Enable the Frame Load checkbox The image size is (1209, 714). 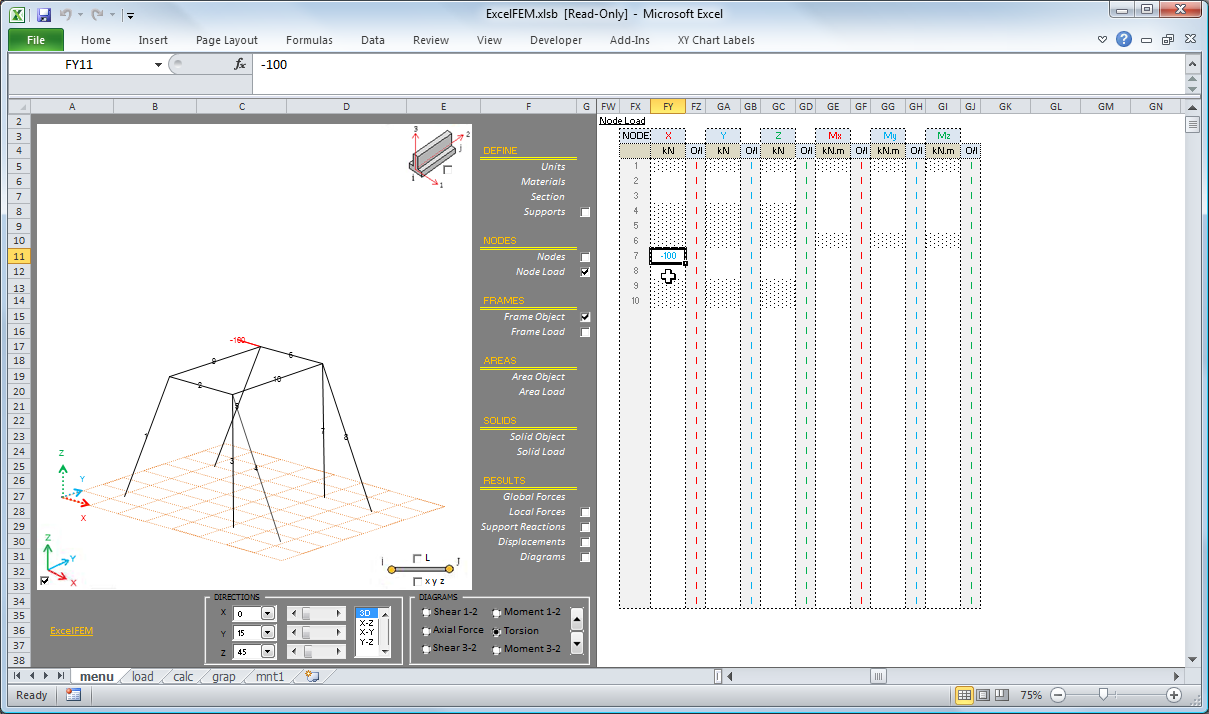586,332
